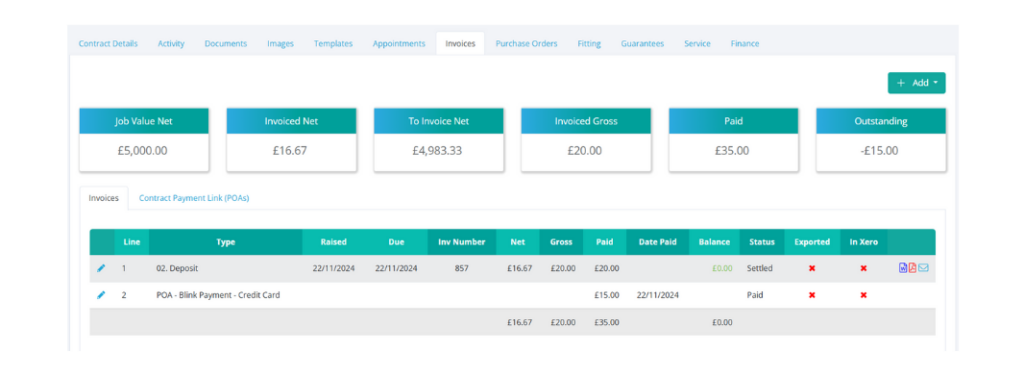Click the Job Value Net card
This screenshot has width=1024, height=376.
click(x=144, y=140)
